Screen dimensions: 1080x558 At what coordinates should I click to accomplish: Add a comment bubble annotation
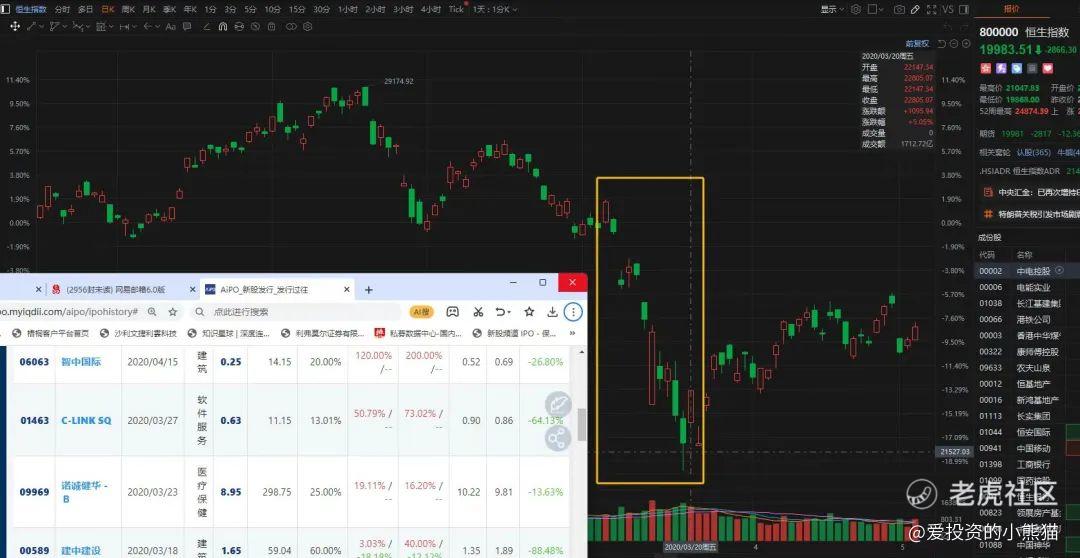187,26
